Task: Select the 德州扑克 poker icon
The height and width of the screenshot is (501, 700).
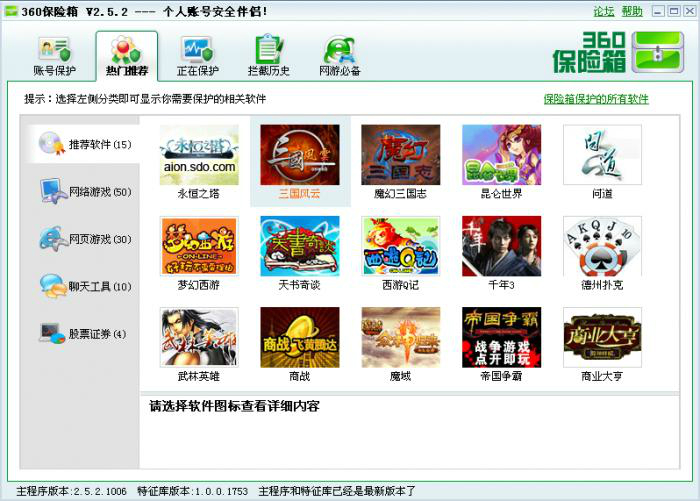Action: 602,246
